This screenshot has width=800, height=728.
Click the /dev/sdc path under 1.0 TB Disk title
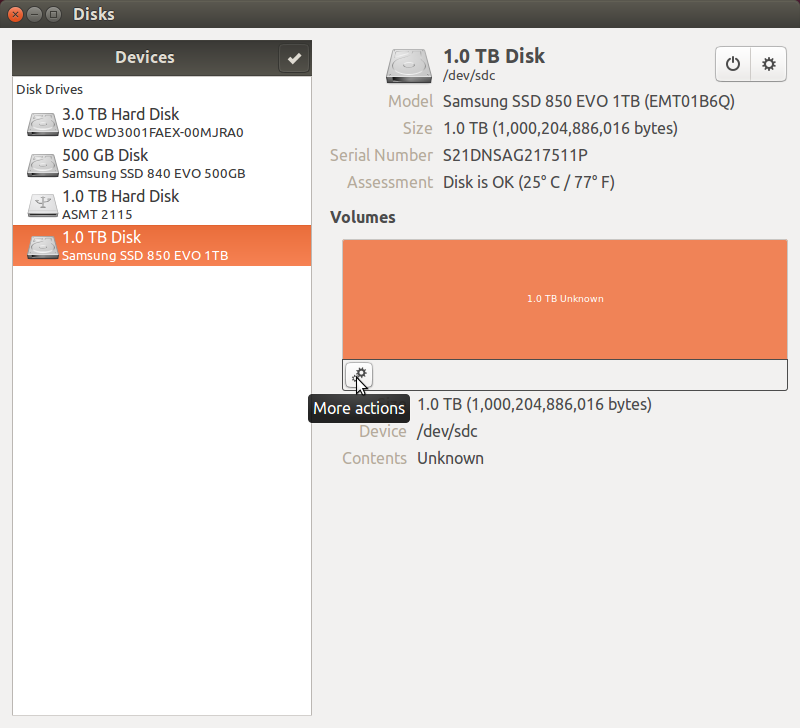[469, 76]
